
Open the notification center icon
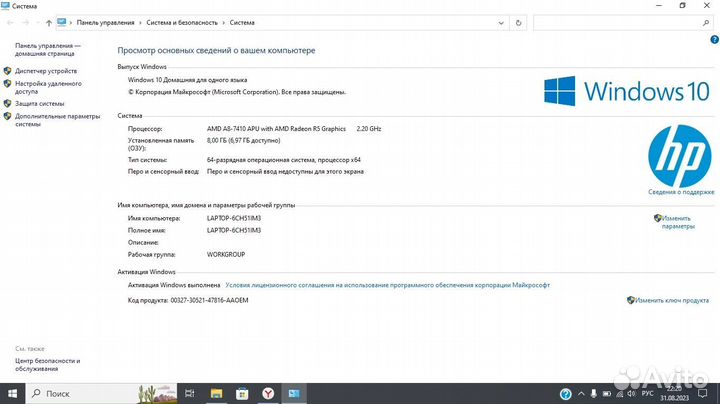point(703,393)
